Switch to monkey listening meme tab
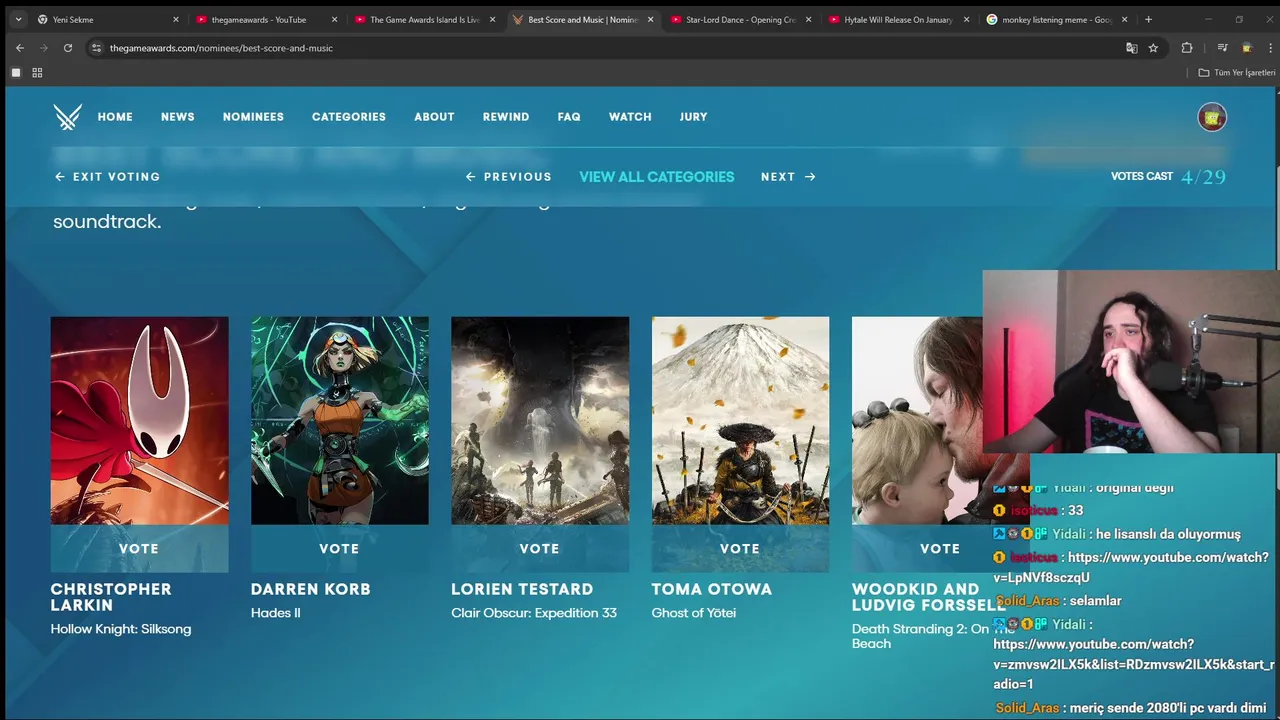Screen dimensions: 1280x720 click(x=1056, y=19)
